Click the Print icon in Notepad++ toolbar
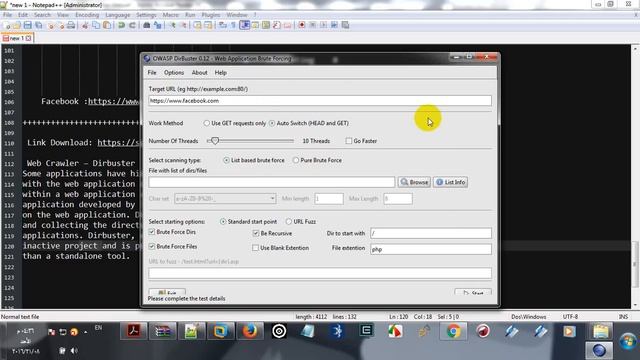The height and width of the screenshot is (360, 640). click(x=71, y=25)
